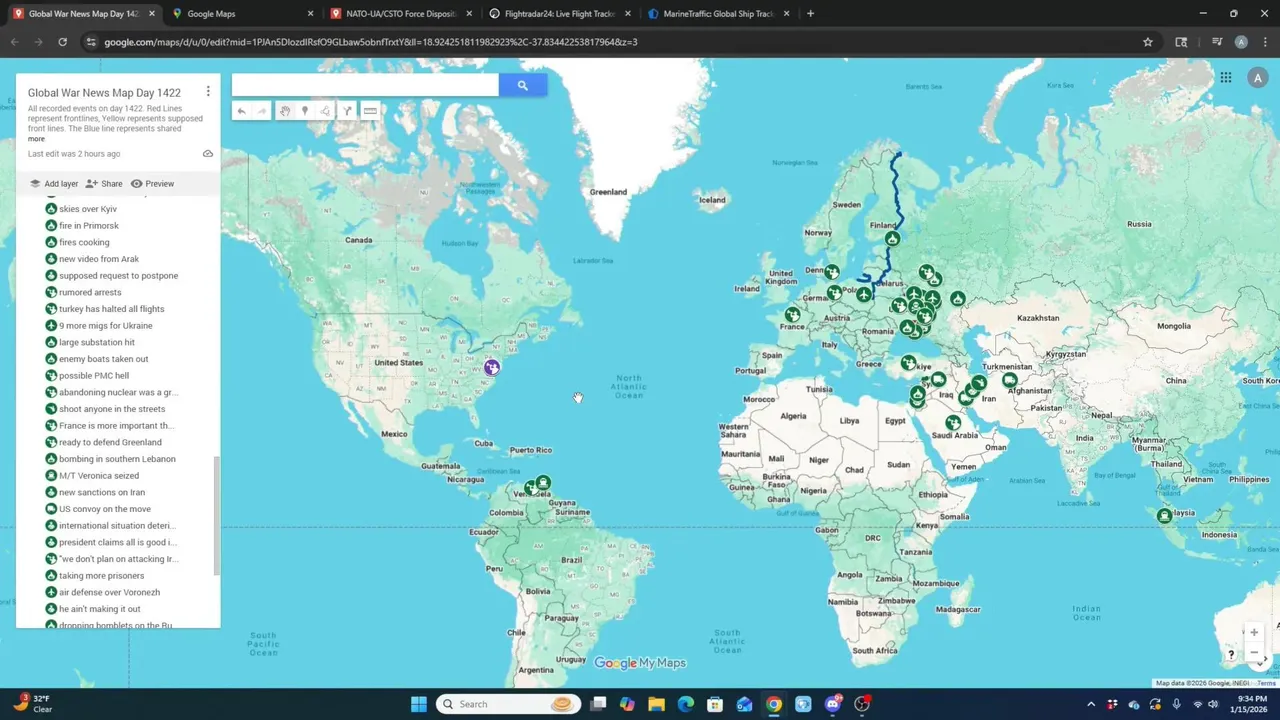Select 'turkey has halted all flights' item
1280x720 pixels.
111,309
